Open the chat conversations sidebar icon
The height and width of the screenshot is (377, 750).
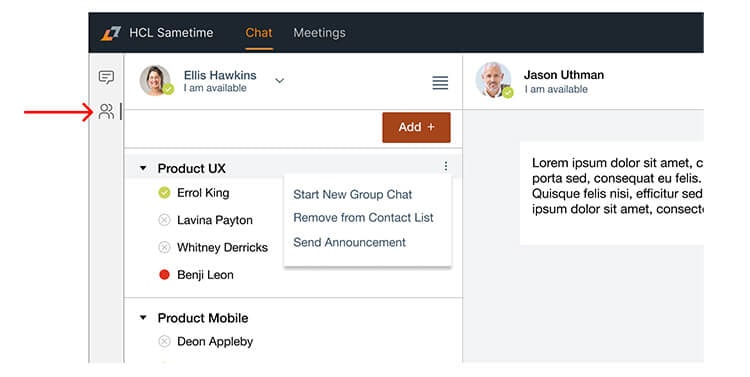[x=106, y=77]
